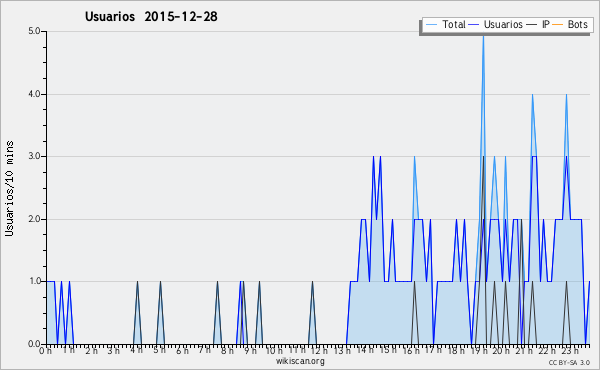Click the 23 h x-axis label
The height and width of the screenshot is (370, 600).
point(569,351)
